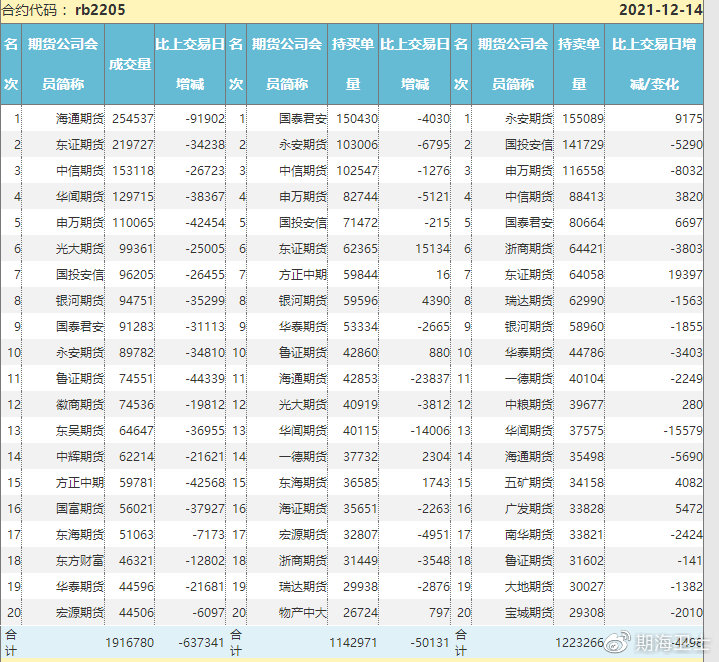Click 华闻期货 beside volume 129715
Image resolution: width=719 pixels, height=662 pixels.
pos(80,197)
